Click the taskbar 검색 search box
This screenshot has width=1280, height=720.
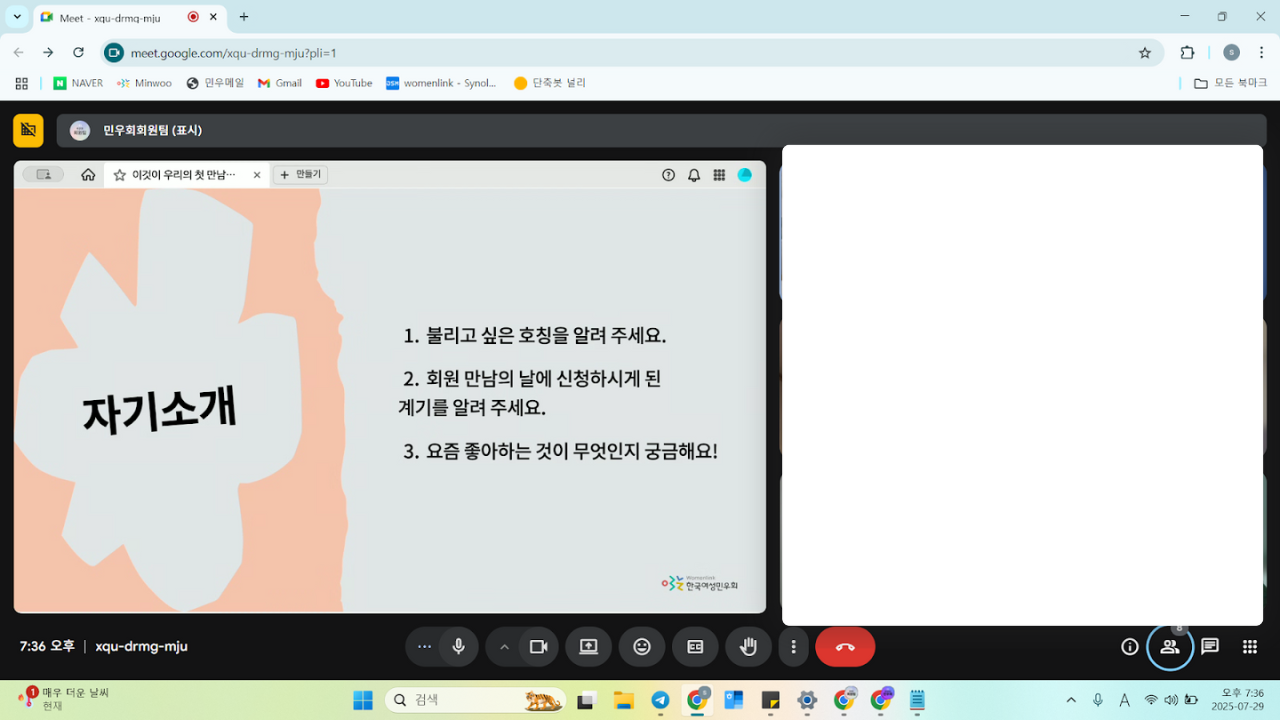point(475,700)
